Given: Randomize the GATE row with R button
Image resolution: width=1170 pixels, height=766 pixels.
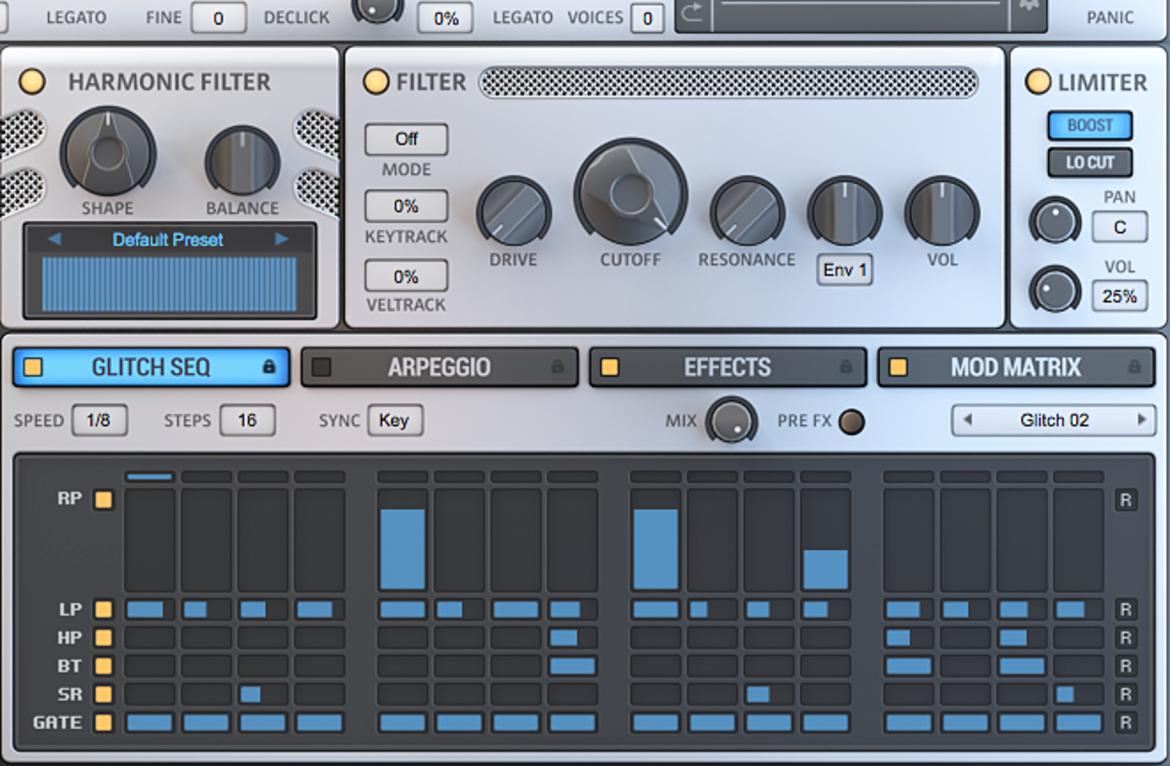Looking at the screenshot, I should [1125, 723].
